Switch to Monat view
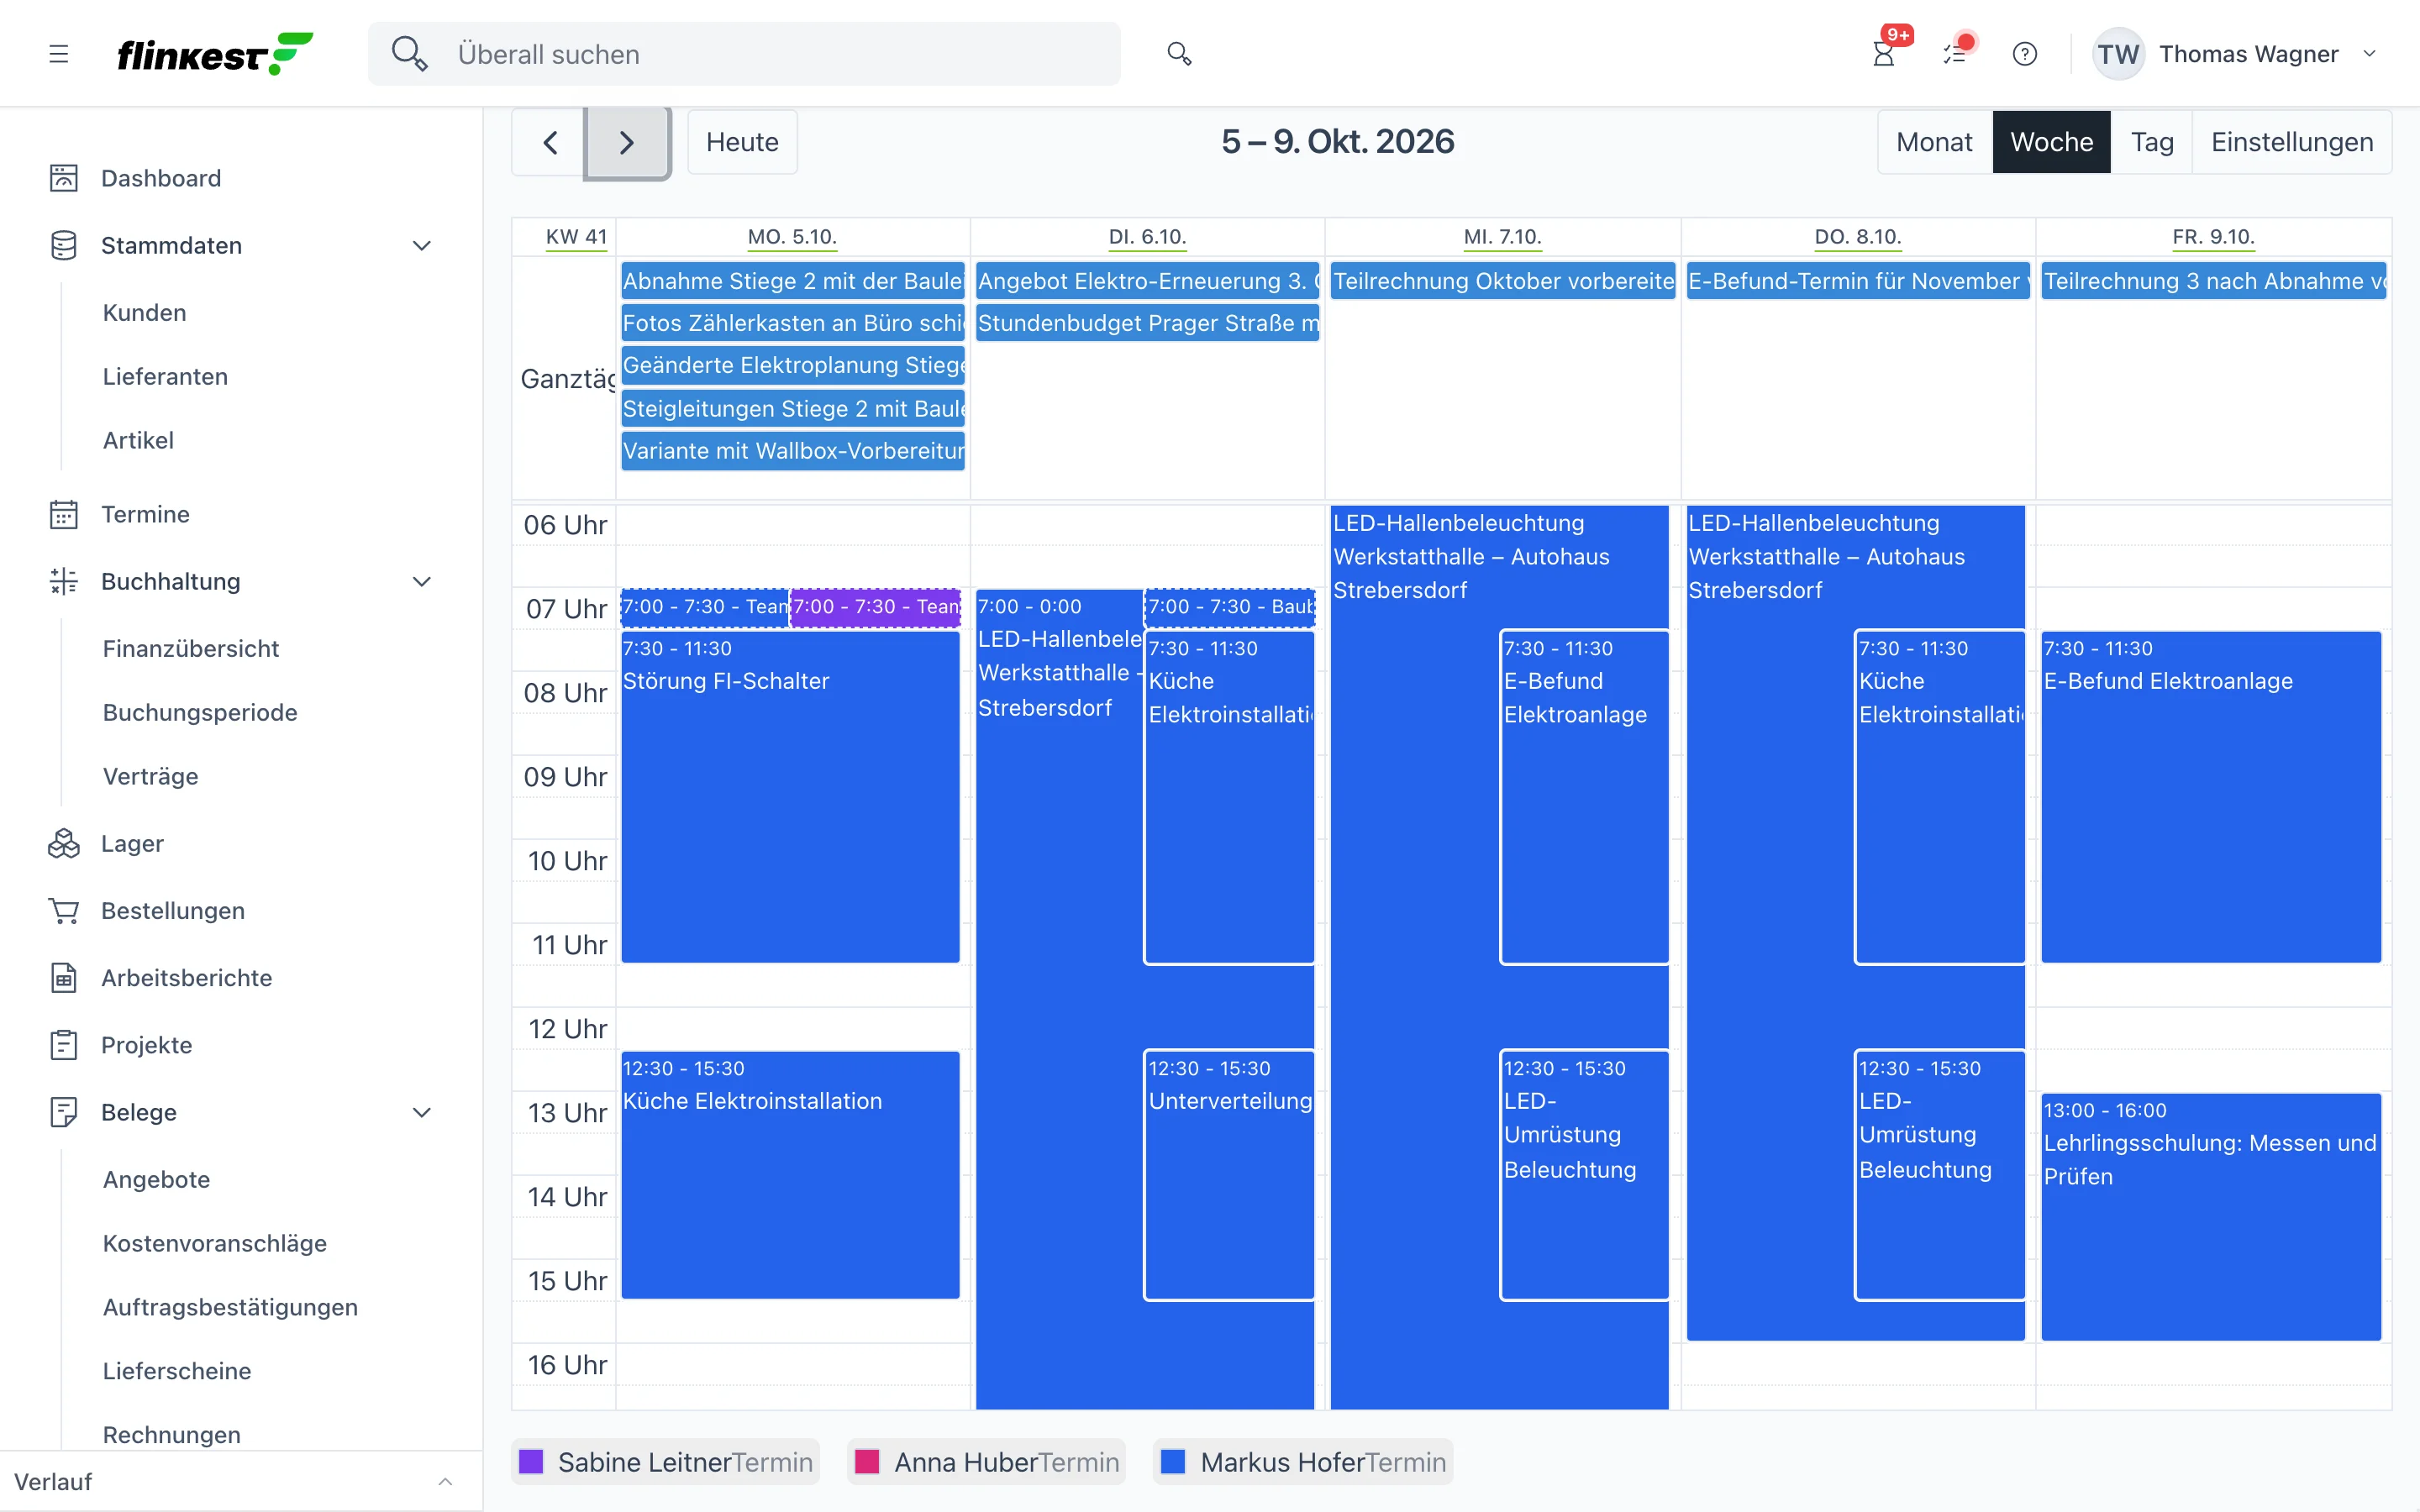Image resolution: width=2420 pixels, height=1512 pixels. [1934, 142]
